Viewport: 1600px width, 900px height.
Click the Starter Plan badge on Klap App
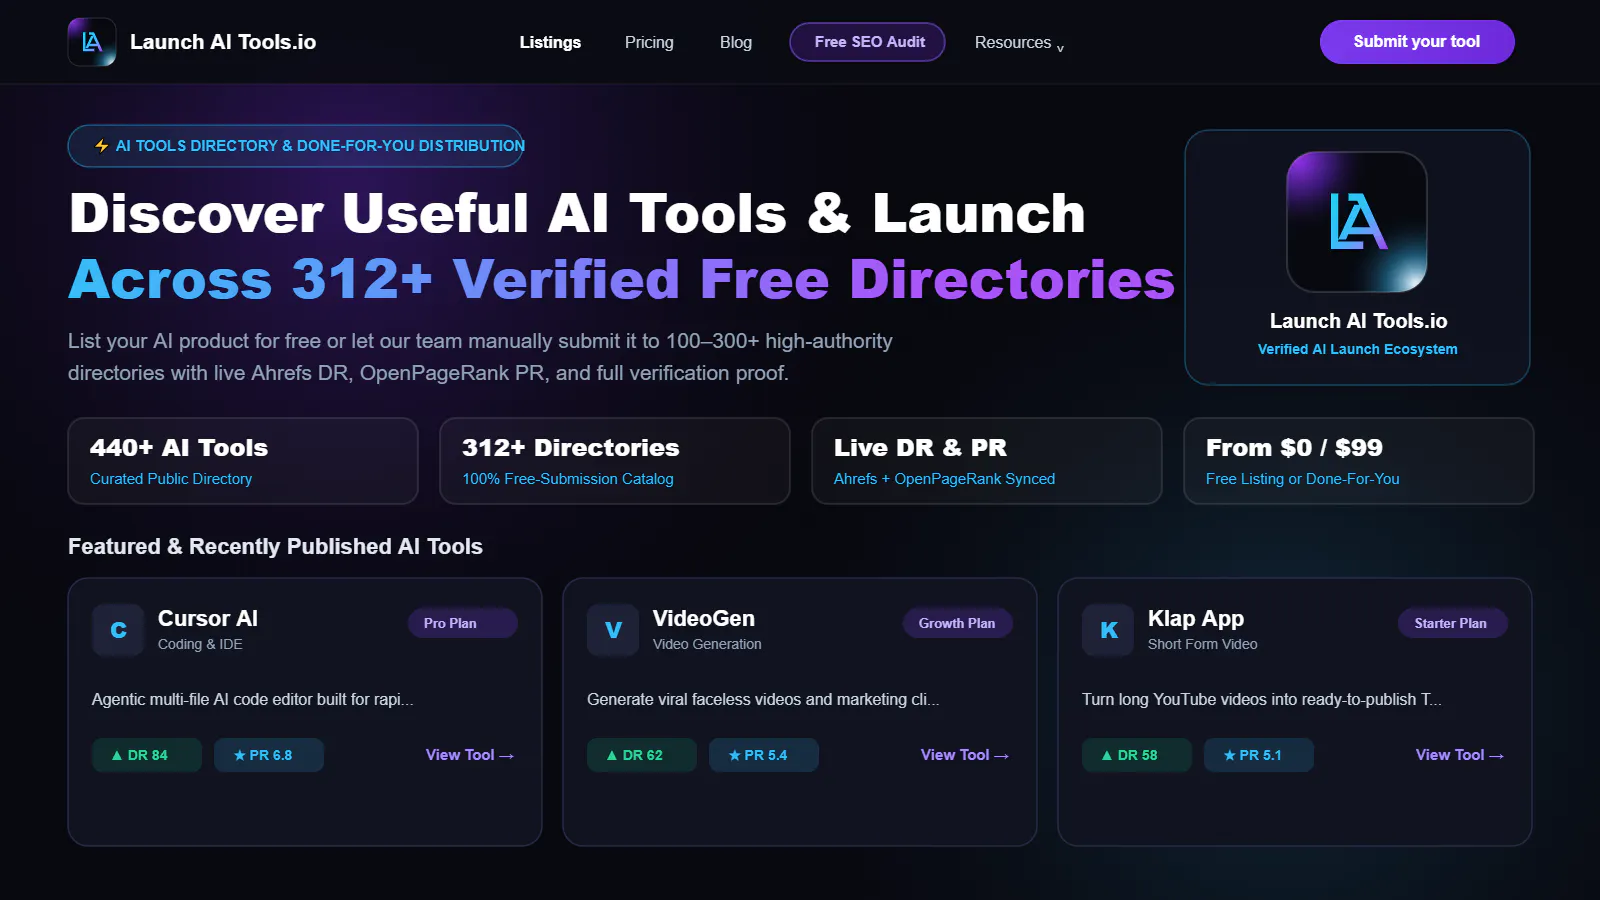[1452, 623]
